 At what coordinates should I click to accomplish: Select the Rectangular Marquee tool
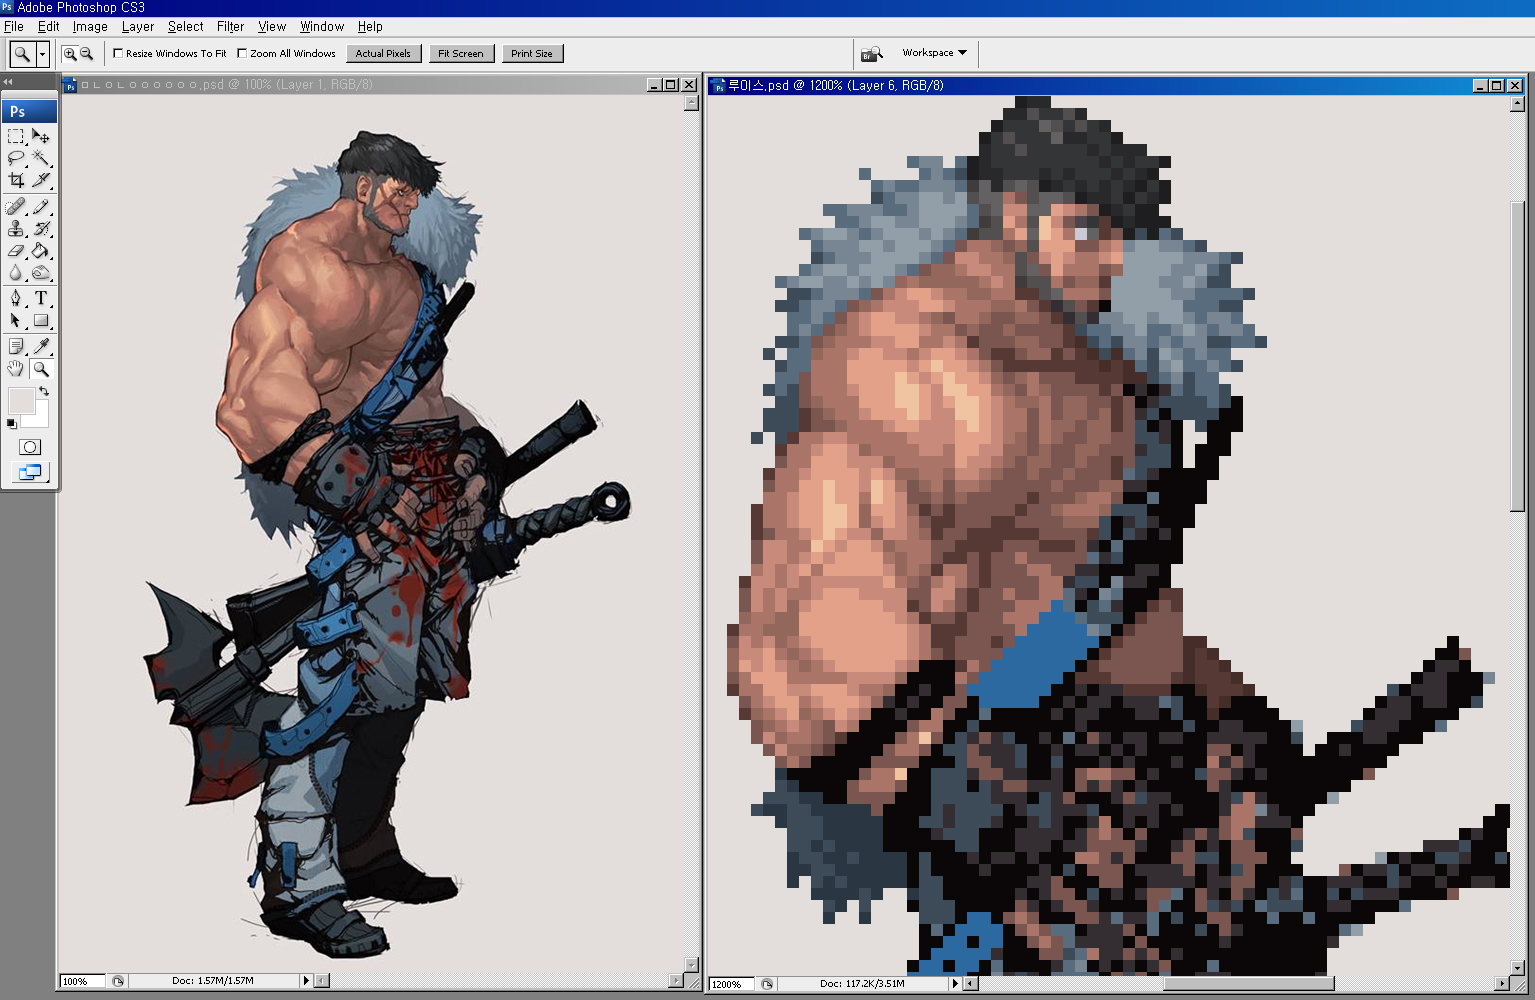pyautogui.click(x=16, y=136)
